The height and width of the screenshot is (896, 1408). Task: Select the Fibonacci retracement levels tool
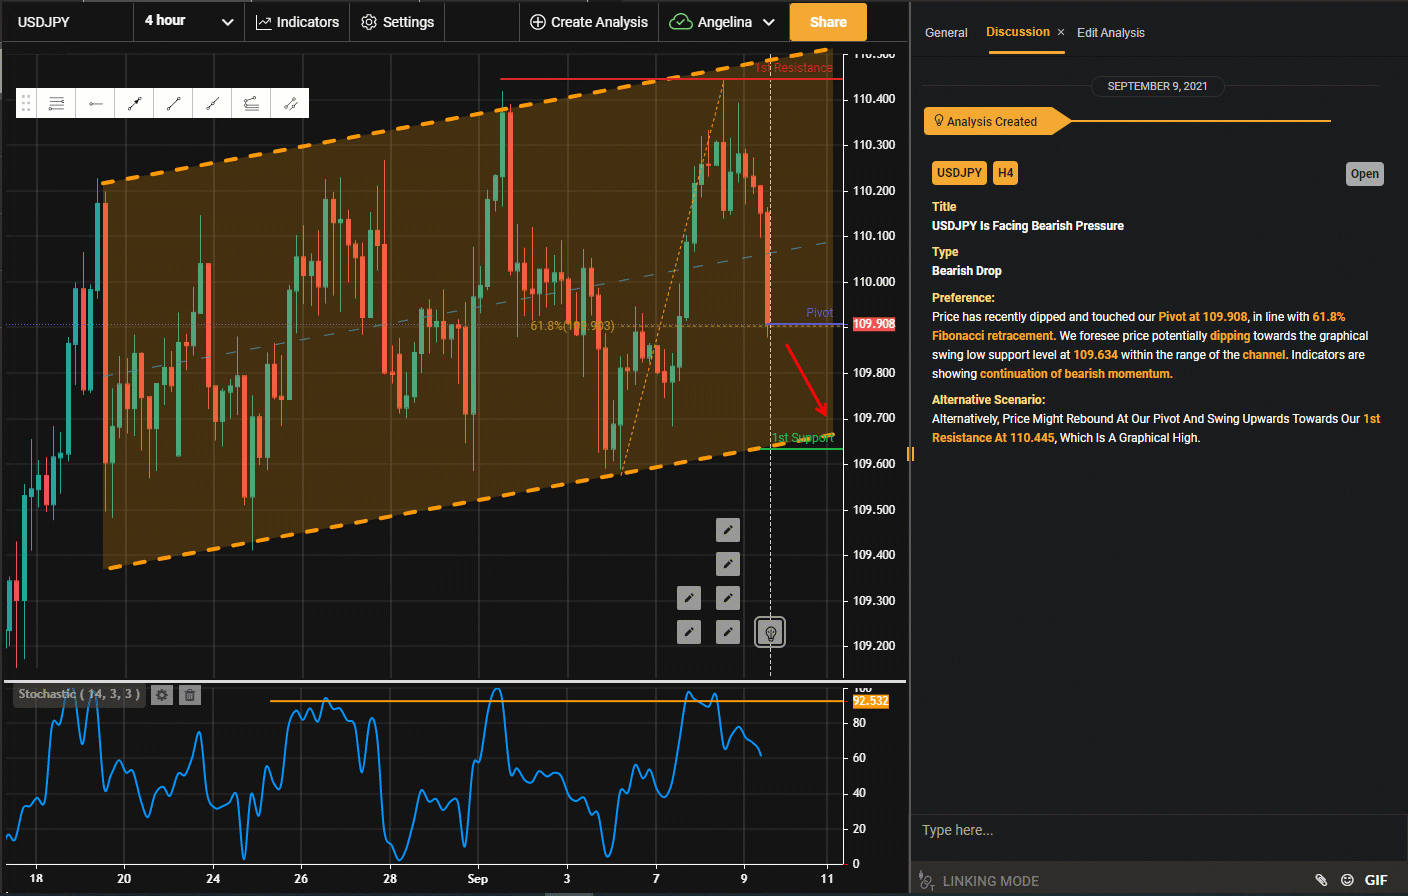[56, 103]
